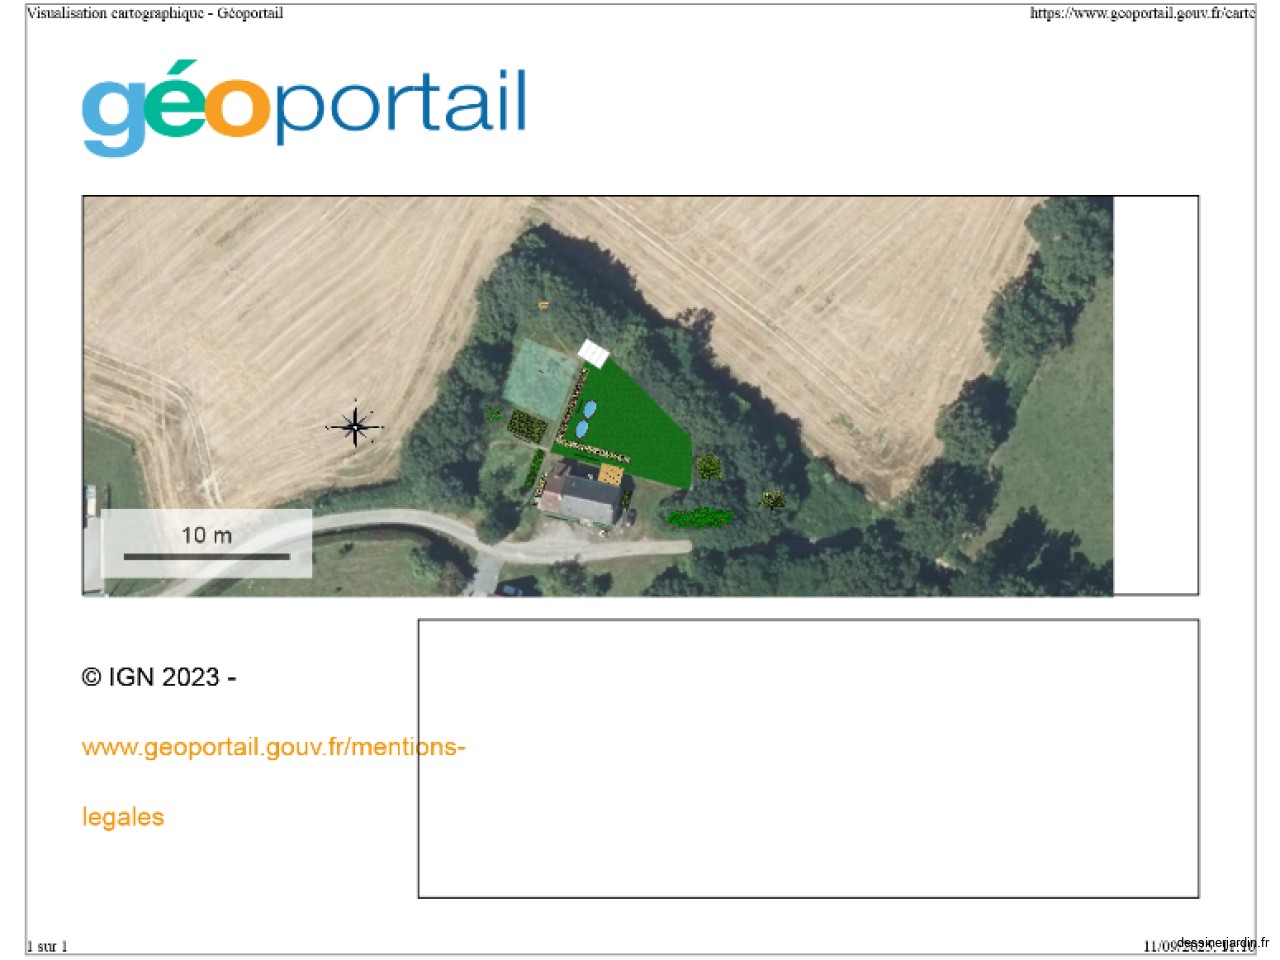1280x960 pixels.
Task: Click the orange terrace square beside the house
Action: (x=610, y=473)
